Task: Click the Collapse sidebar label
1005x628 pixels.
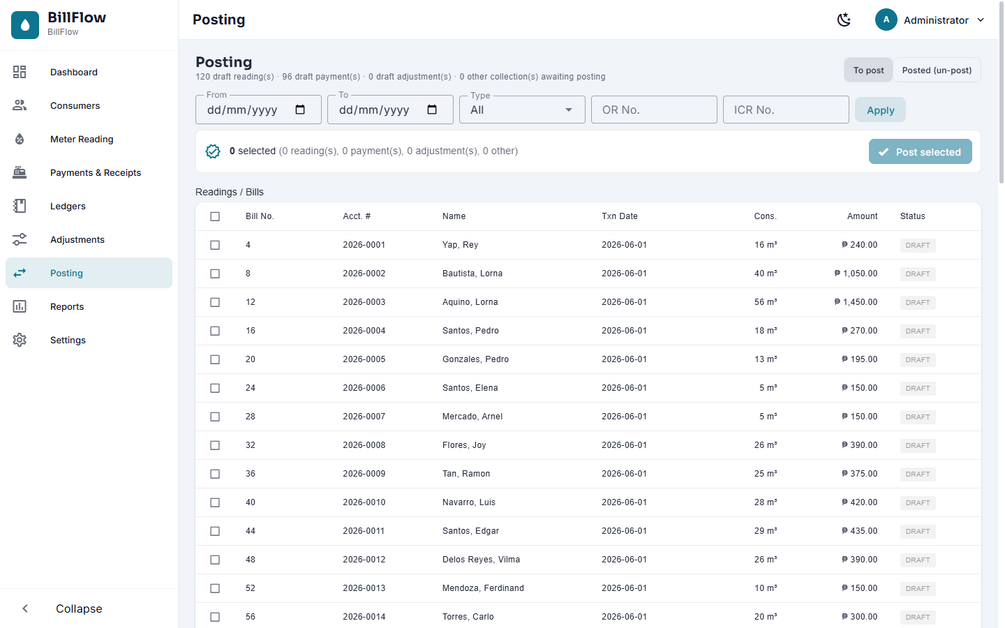Action: [x=79, y=609]
